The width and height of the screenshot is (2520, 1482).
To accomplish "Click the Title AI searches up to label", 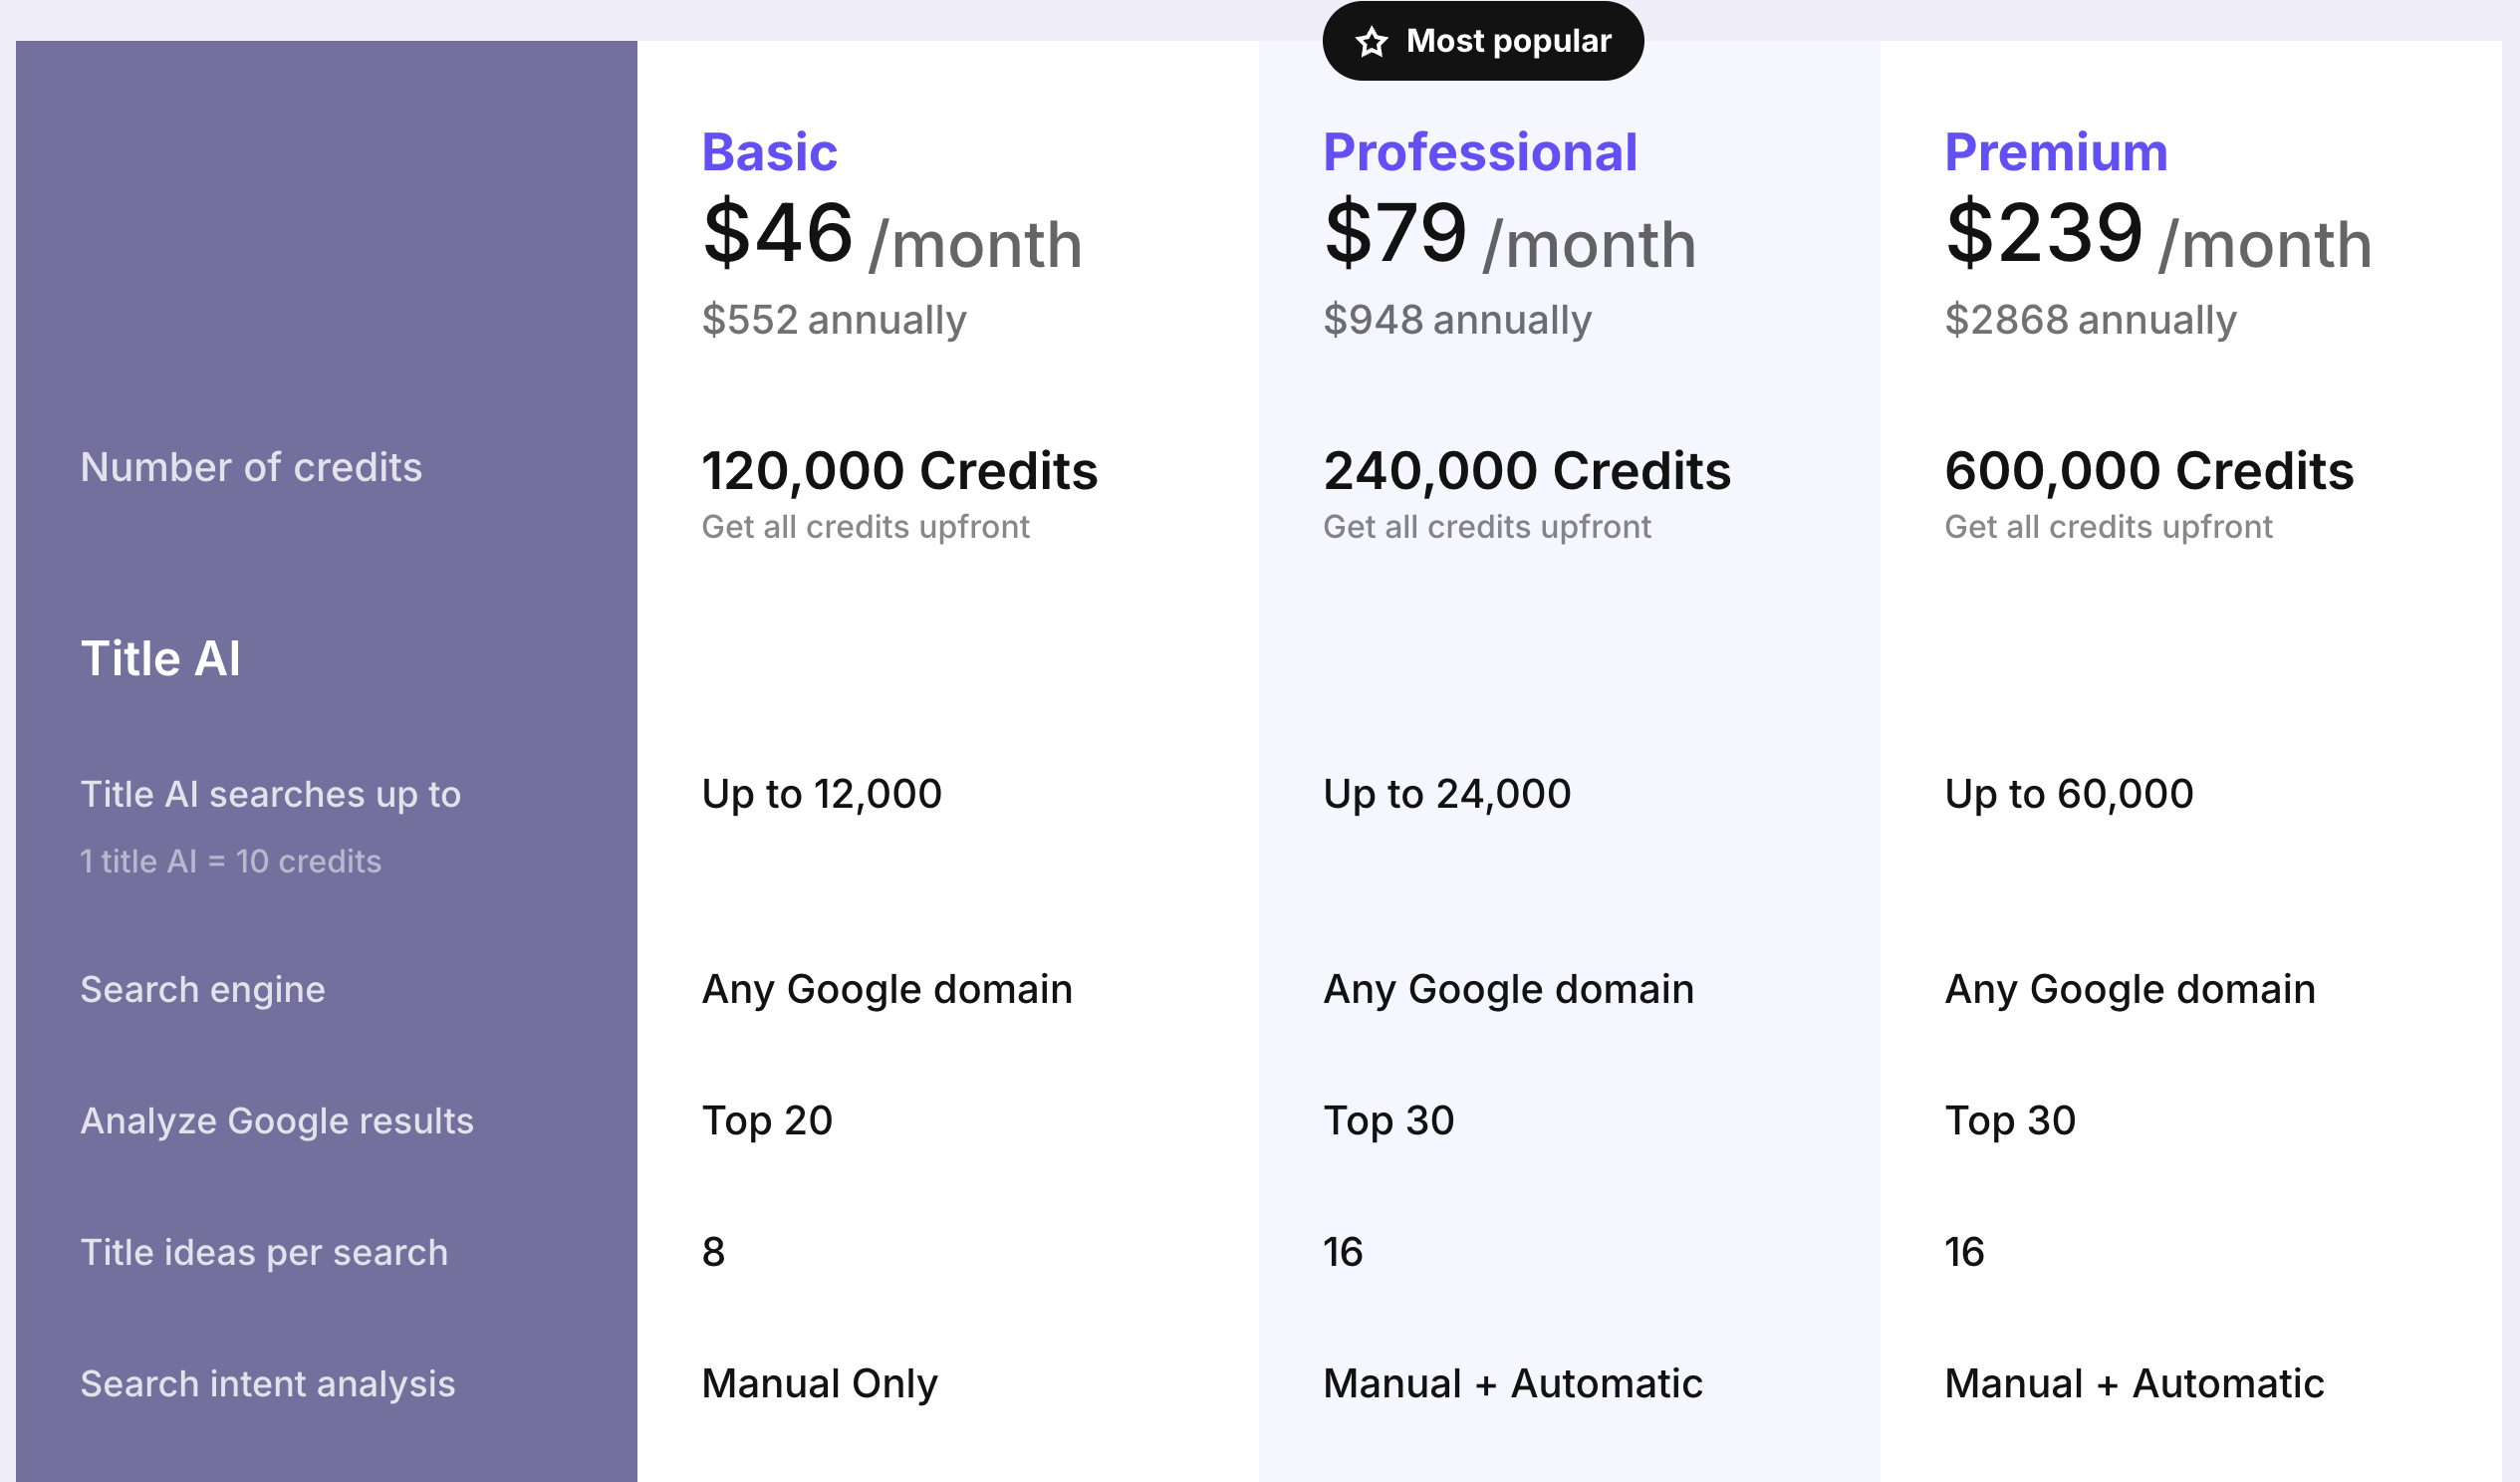I will tap(271, 794).
